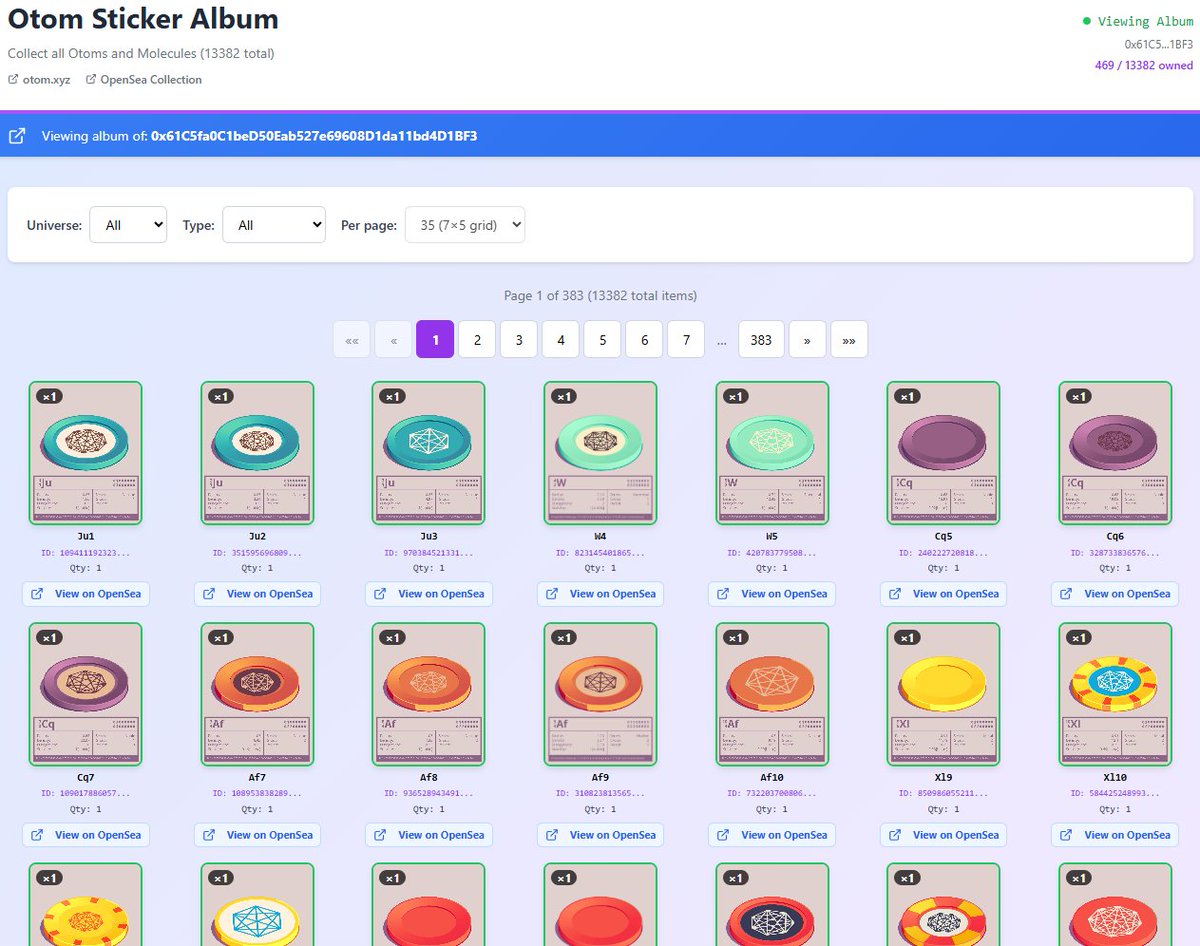Click the ID text under Xl10

[x=1115, y=794]
